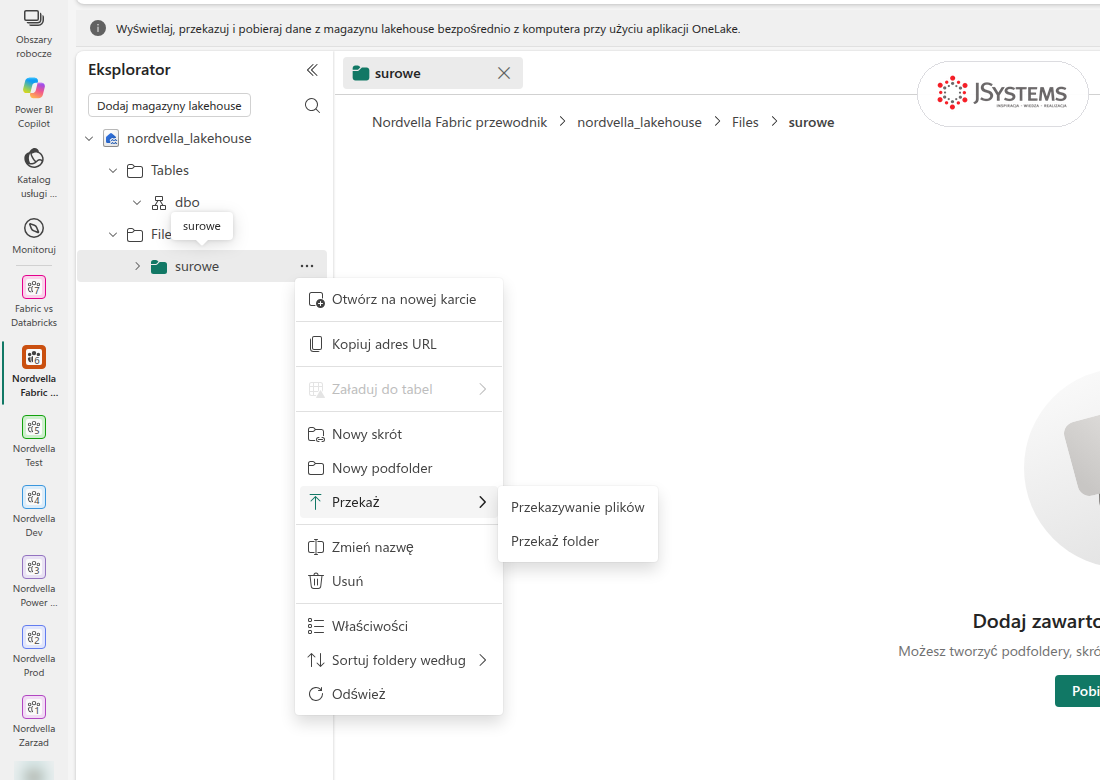Select the surowe tab

pos(432,73)
